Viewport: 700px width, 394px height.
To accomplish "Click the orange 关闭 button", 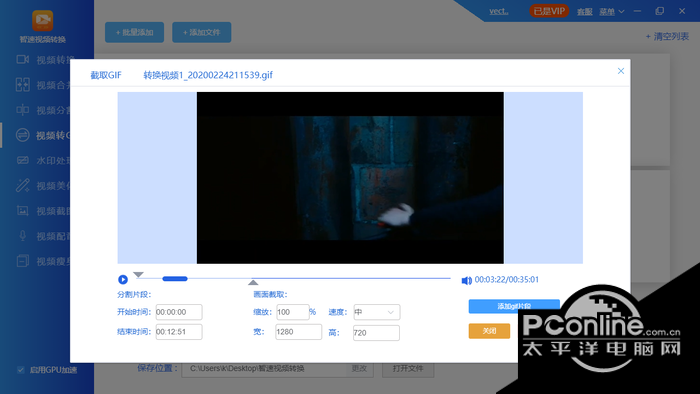I will 489,331.
